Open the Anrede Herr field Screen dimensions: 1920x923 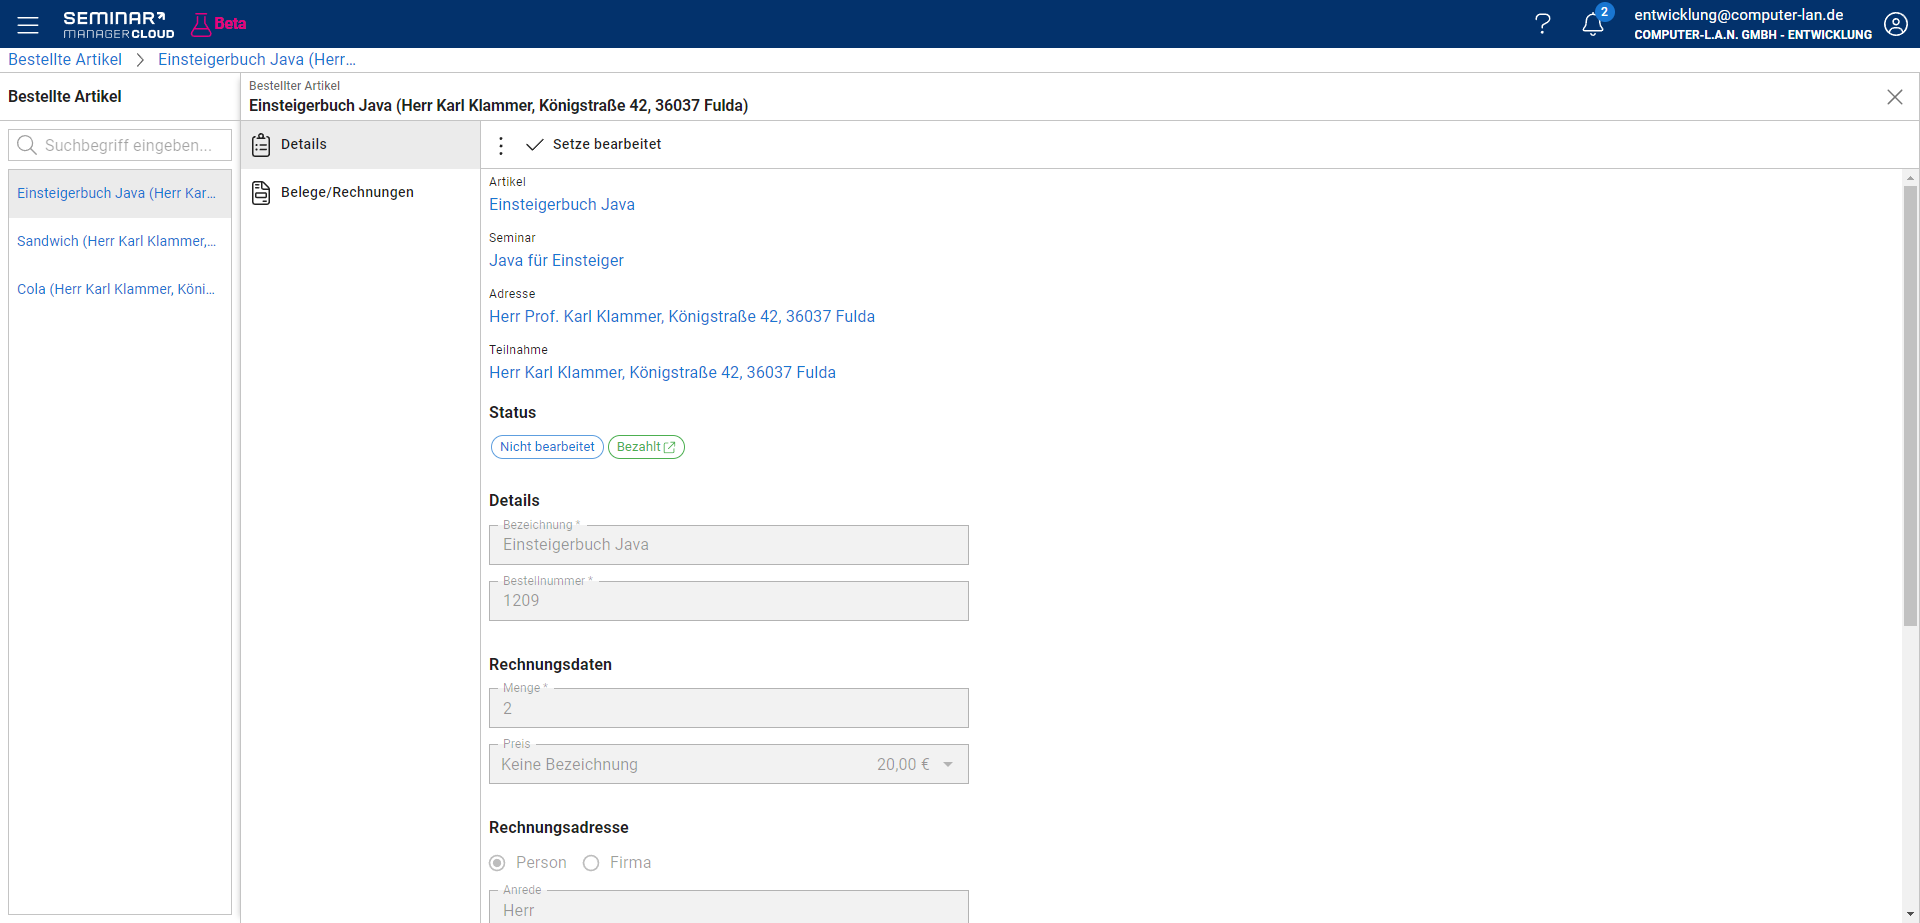coord(729,907)
